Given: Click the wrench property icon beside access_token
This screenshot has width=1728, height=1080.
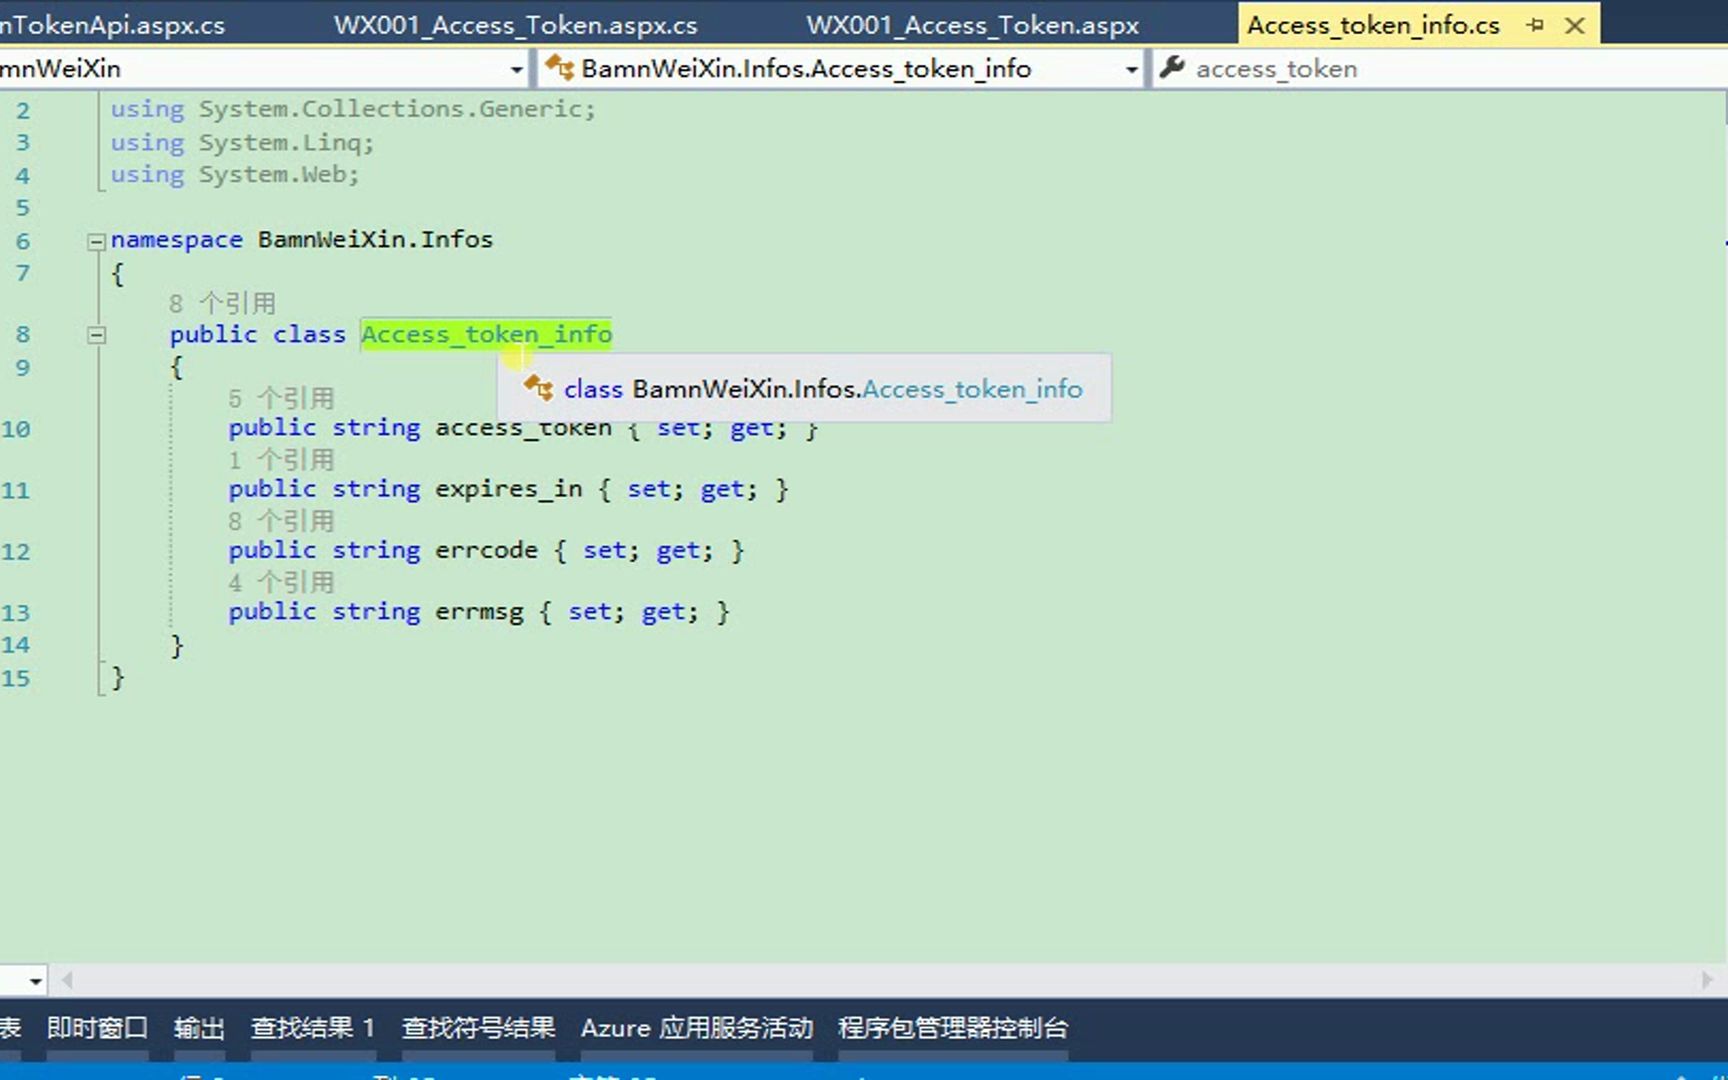Looking at the screenshot, I should (1172, 68).
